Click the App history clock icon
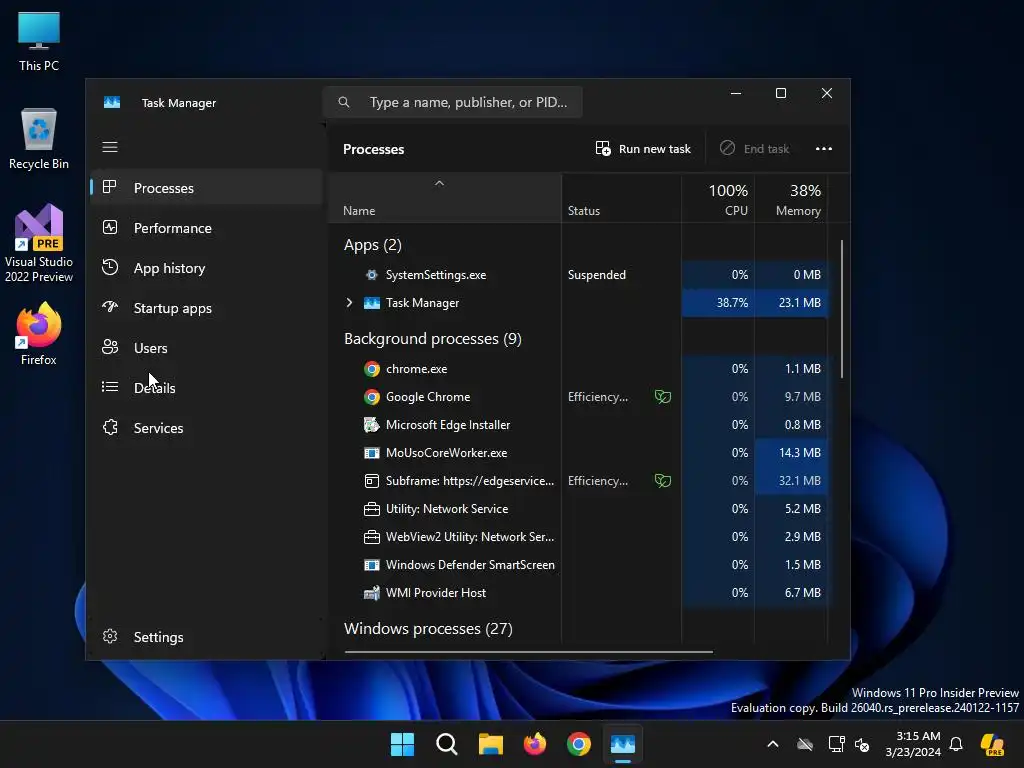The width and height of the screenshot is (1024, 768). [x=110, y=267]
